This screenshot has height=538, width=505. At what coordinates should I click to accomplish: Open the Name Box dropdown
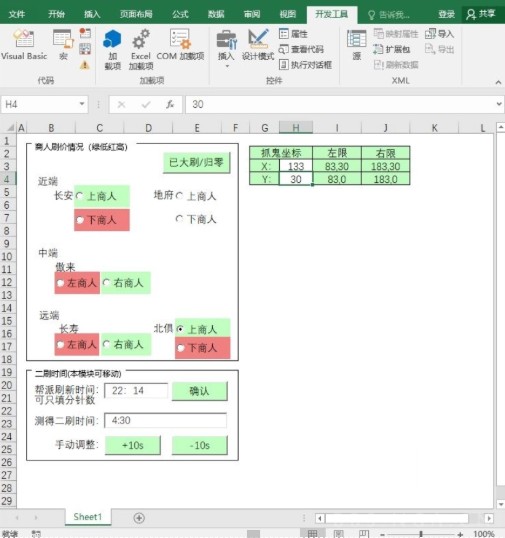[82, 104]
